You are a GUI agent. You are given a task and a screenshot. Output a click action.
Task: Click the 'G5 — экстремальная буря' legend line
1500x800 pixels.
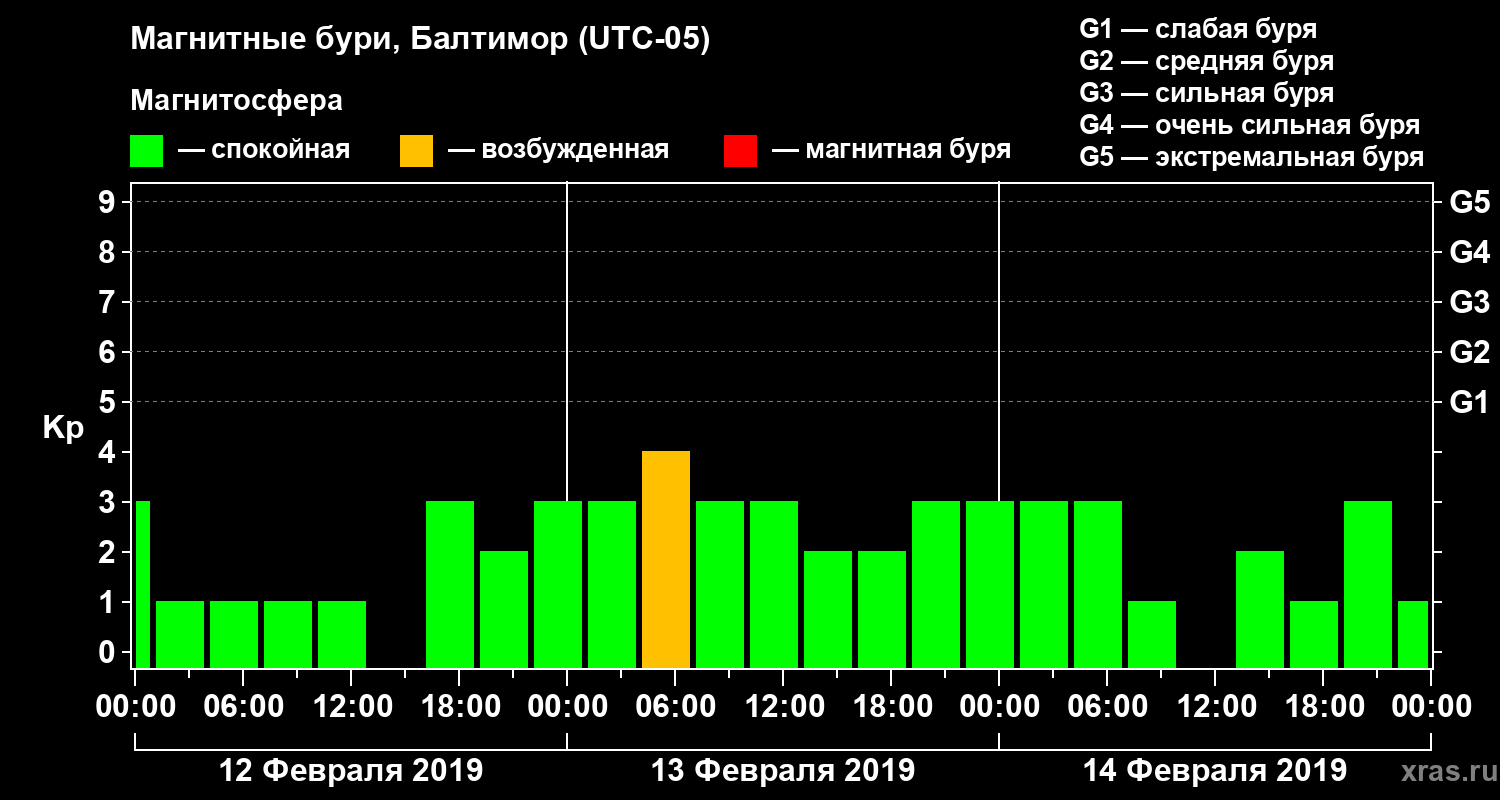pyautogui.click(x=1251, y=158)
